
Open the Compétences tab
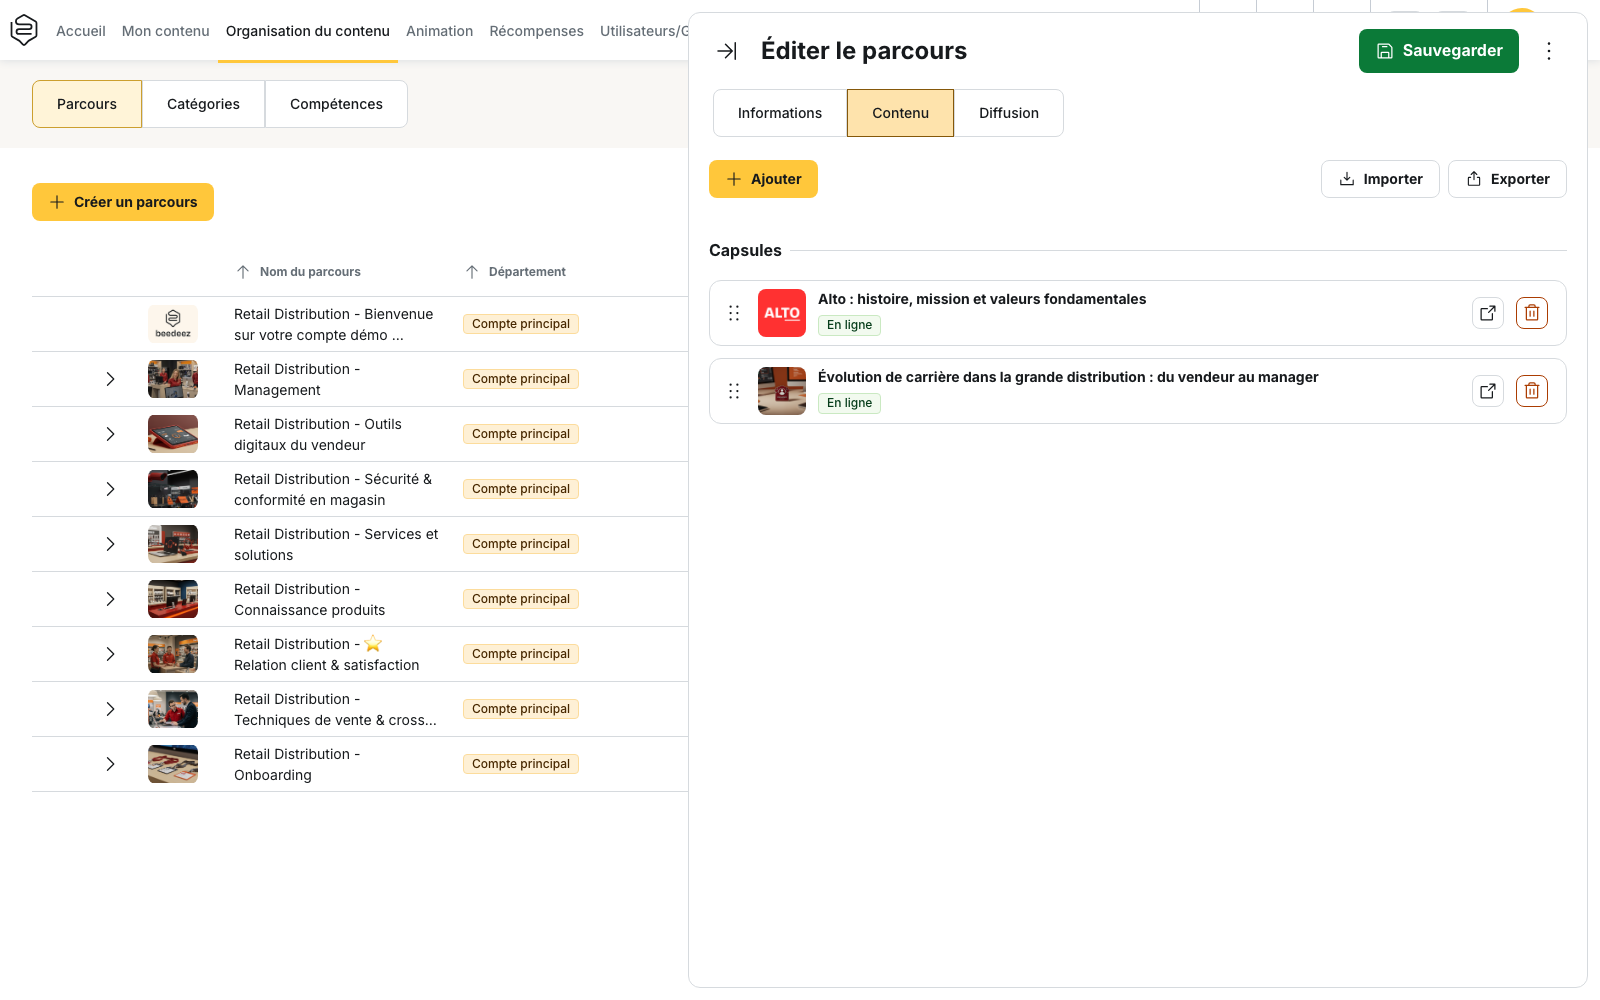coord(336,104)
